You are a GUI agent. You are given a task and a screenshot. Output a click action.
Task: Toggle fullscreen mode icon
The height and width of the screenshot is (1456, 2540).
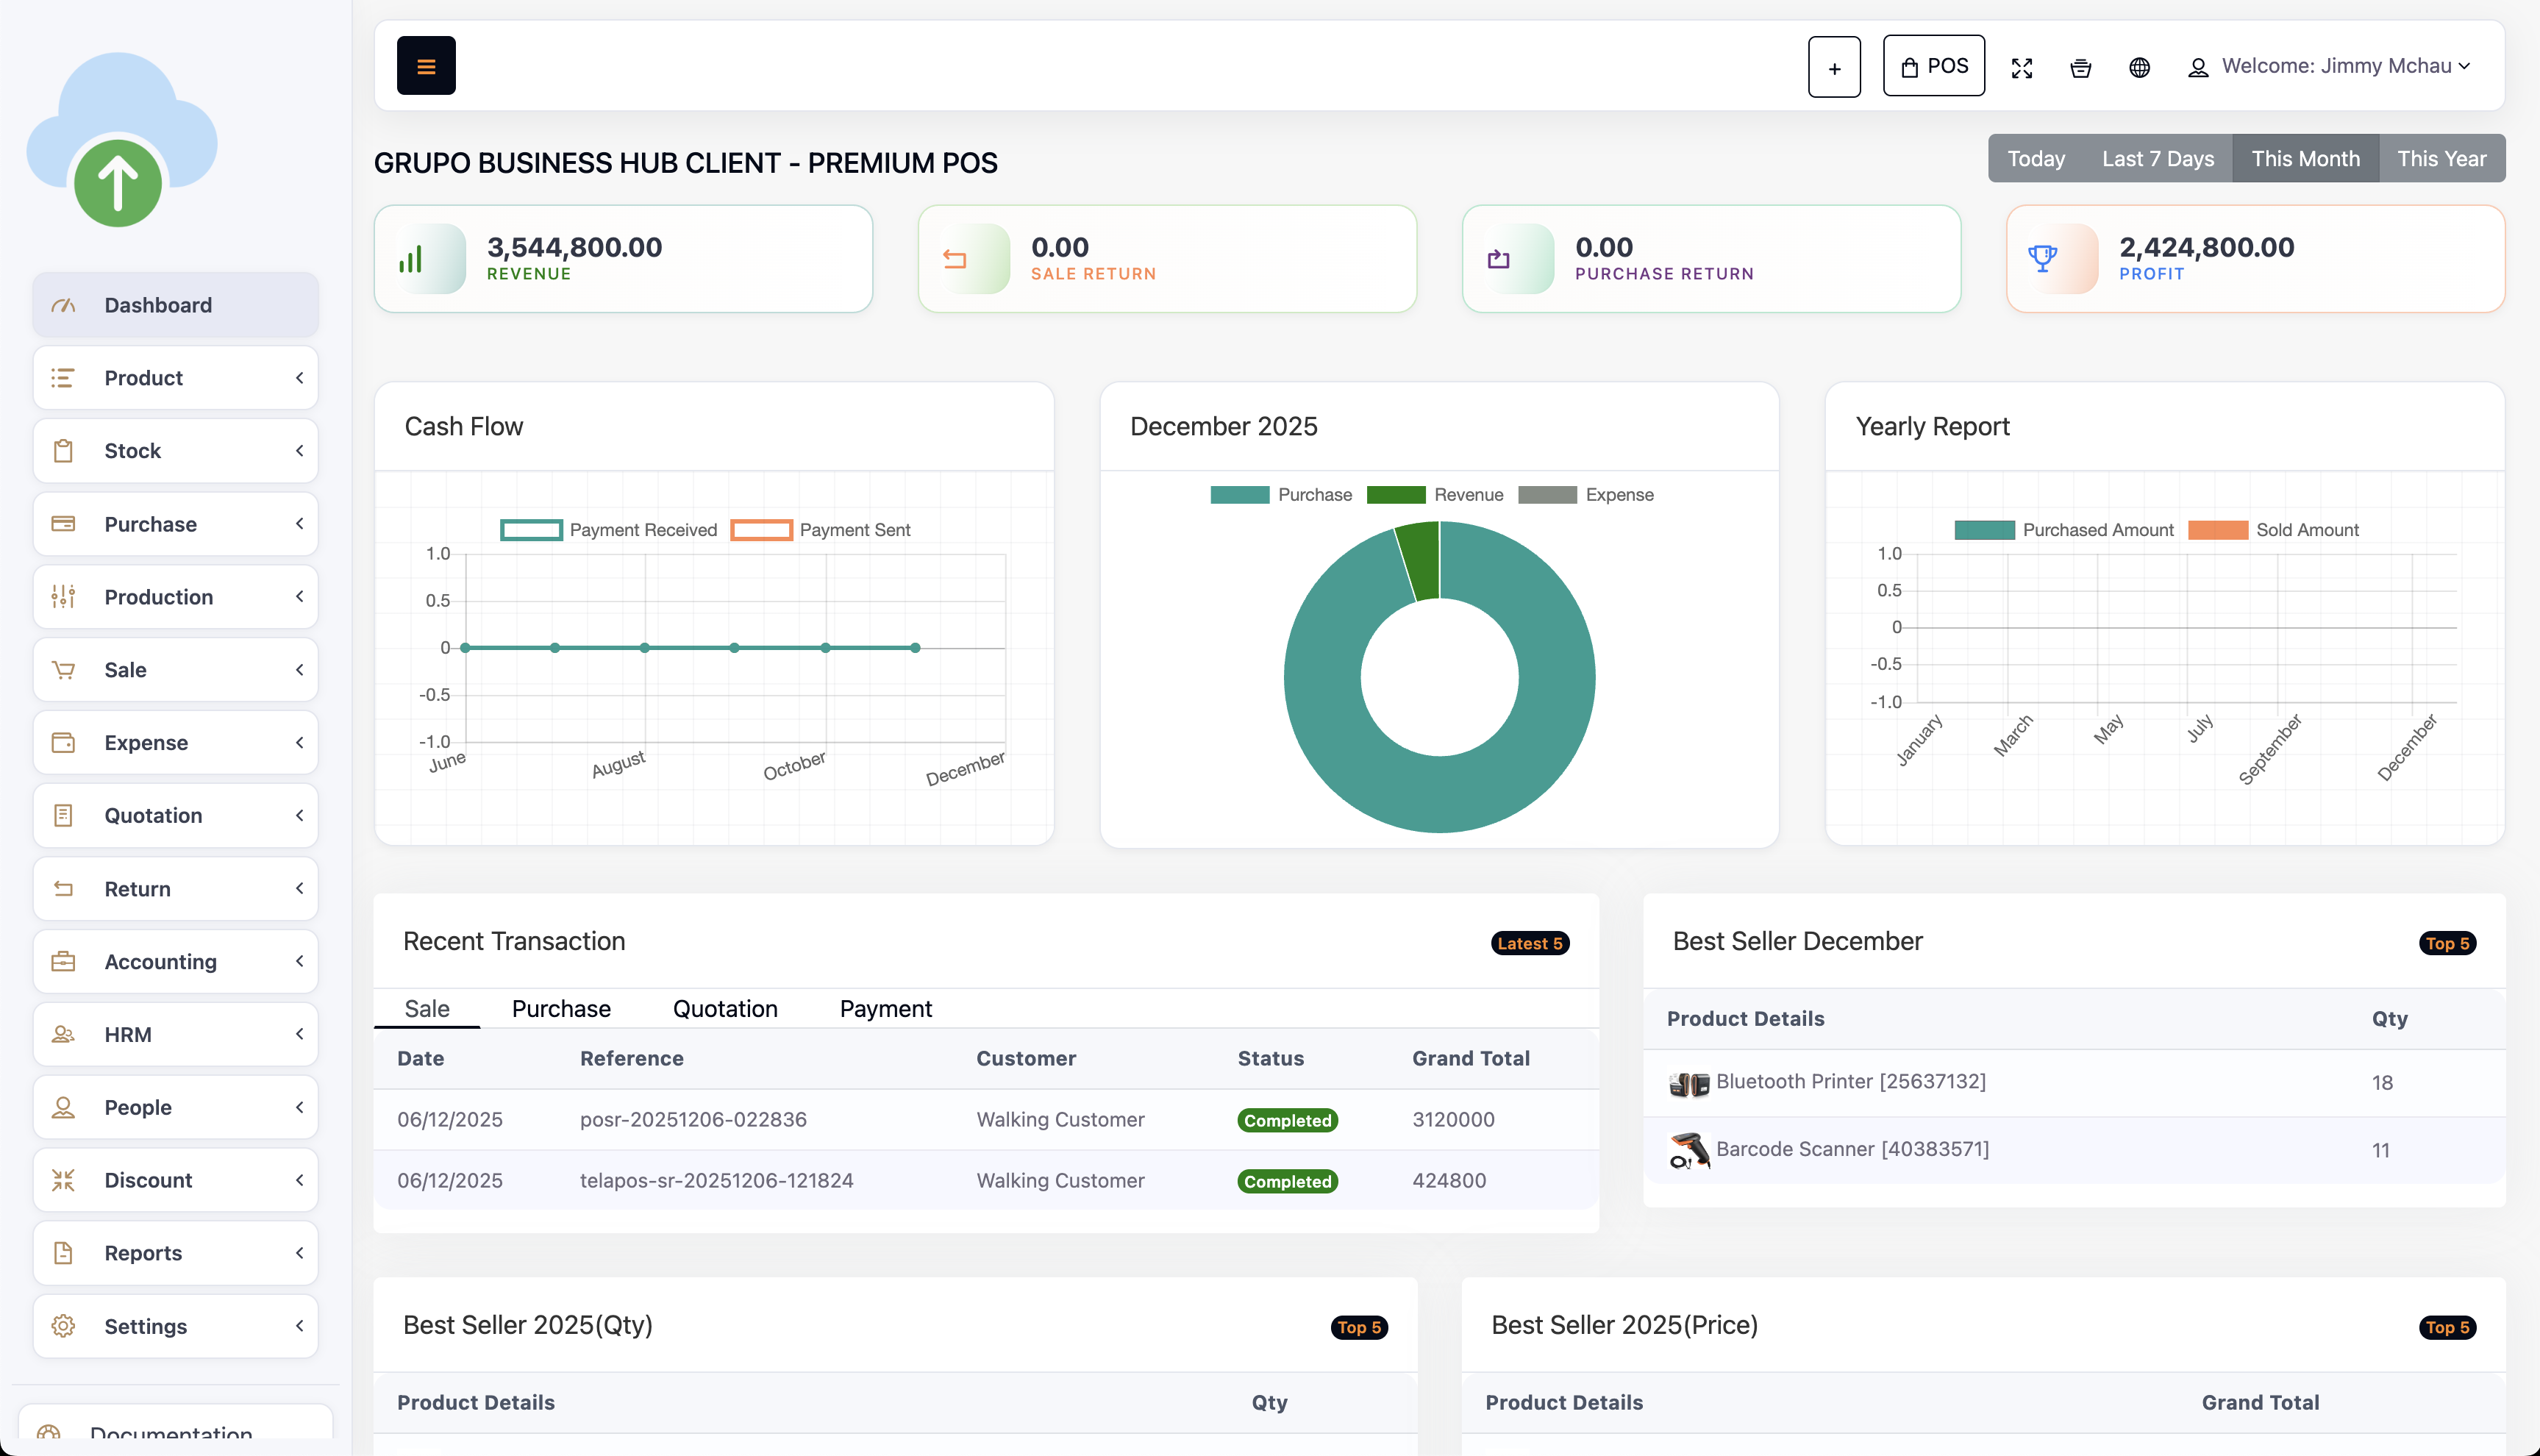point(2021,67)
